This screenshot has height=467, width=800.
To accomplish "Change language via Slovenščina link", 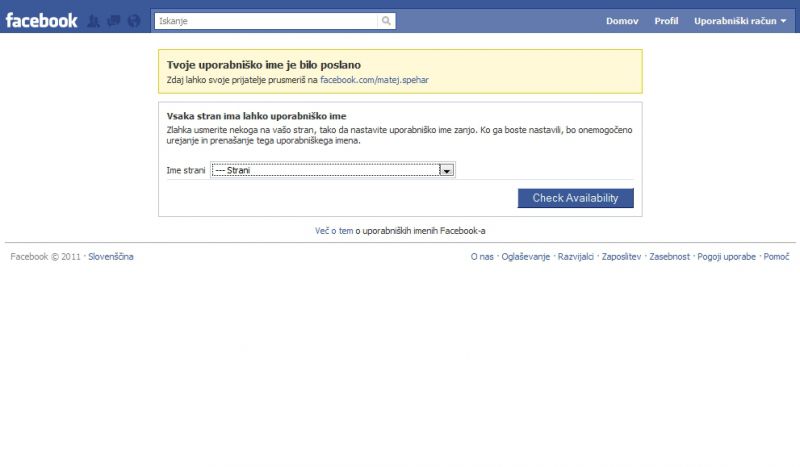I will tap(111, 257).
